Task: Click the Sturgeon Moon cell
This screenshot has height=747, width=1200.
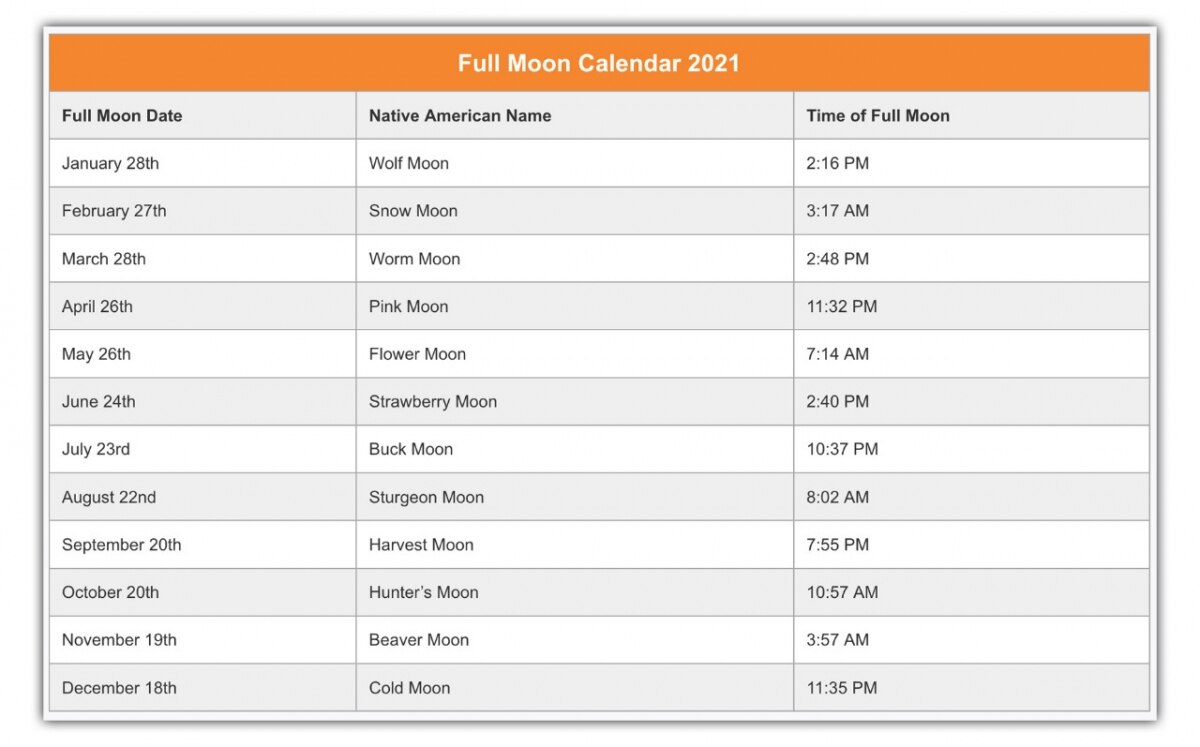Action: [x=426, y=497]
